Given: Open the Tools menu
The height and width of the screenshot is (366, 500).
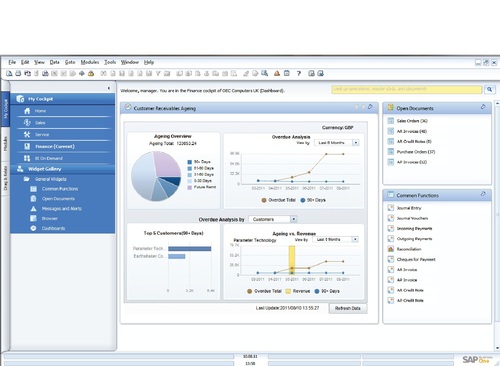Looking at the screenshot, I should pos(110,62).
